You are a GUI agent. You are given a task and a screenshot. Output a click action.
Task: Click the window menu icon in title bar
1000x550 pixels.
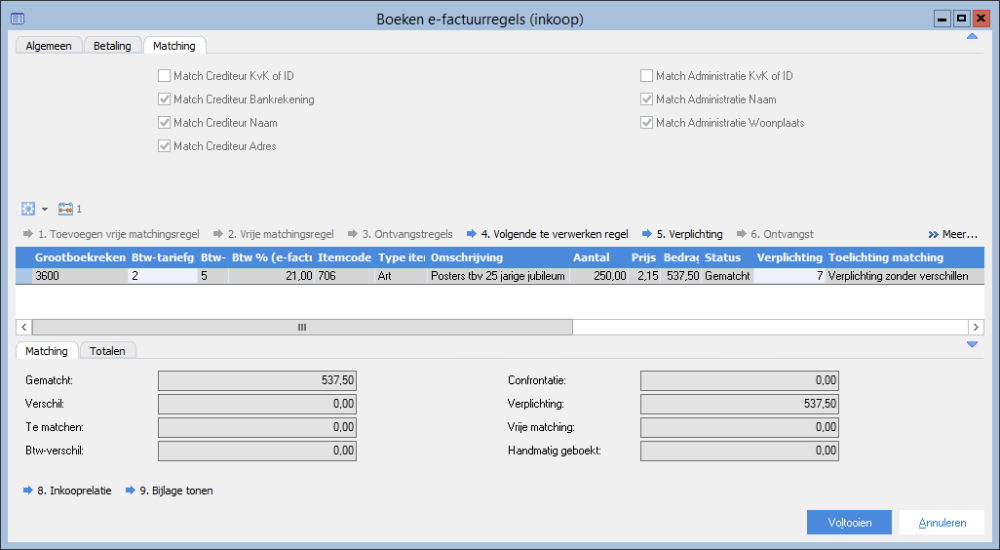click(18, 19)
